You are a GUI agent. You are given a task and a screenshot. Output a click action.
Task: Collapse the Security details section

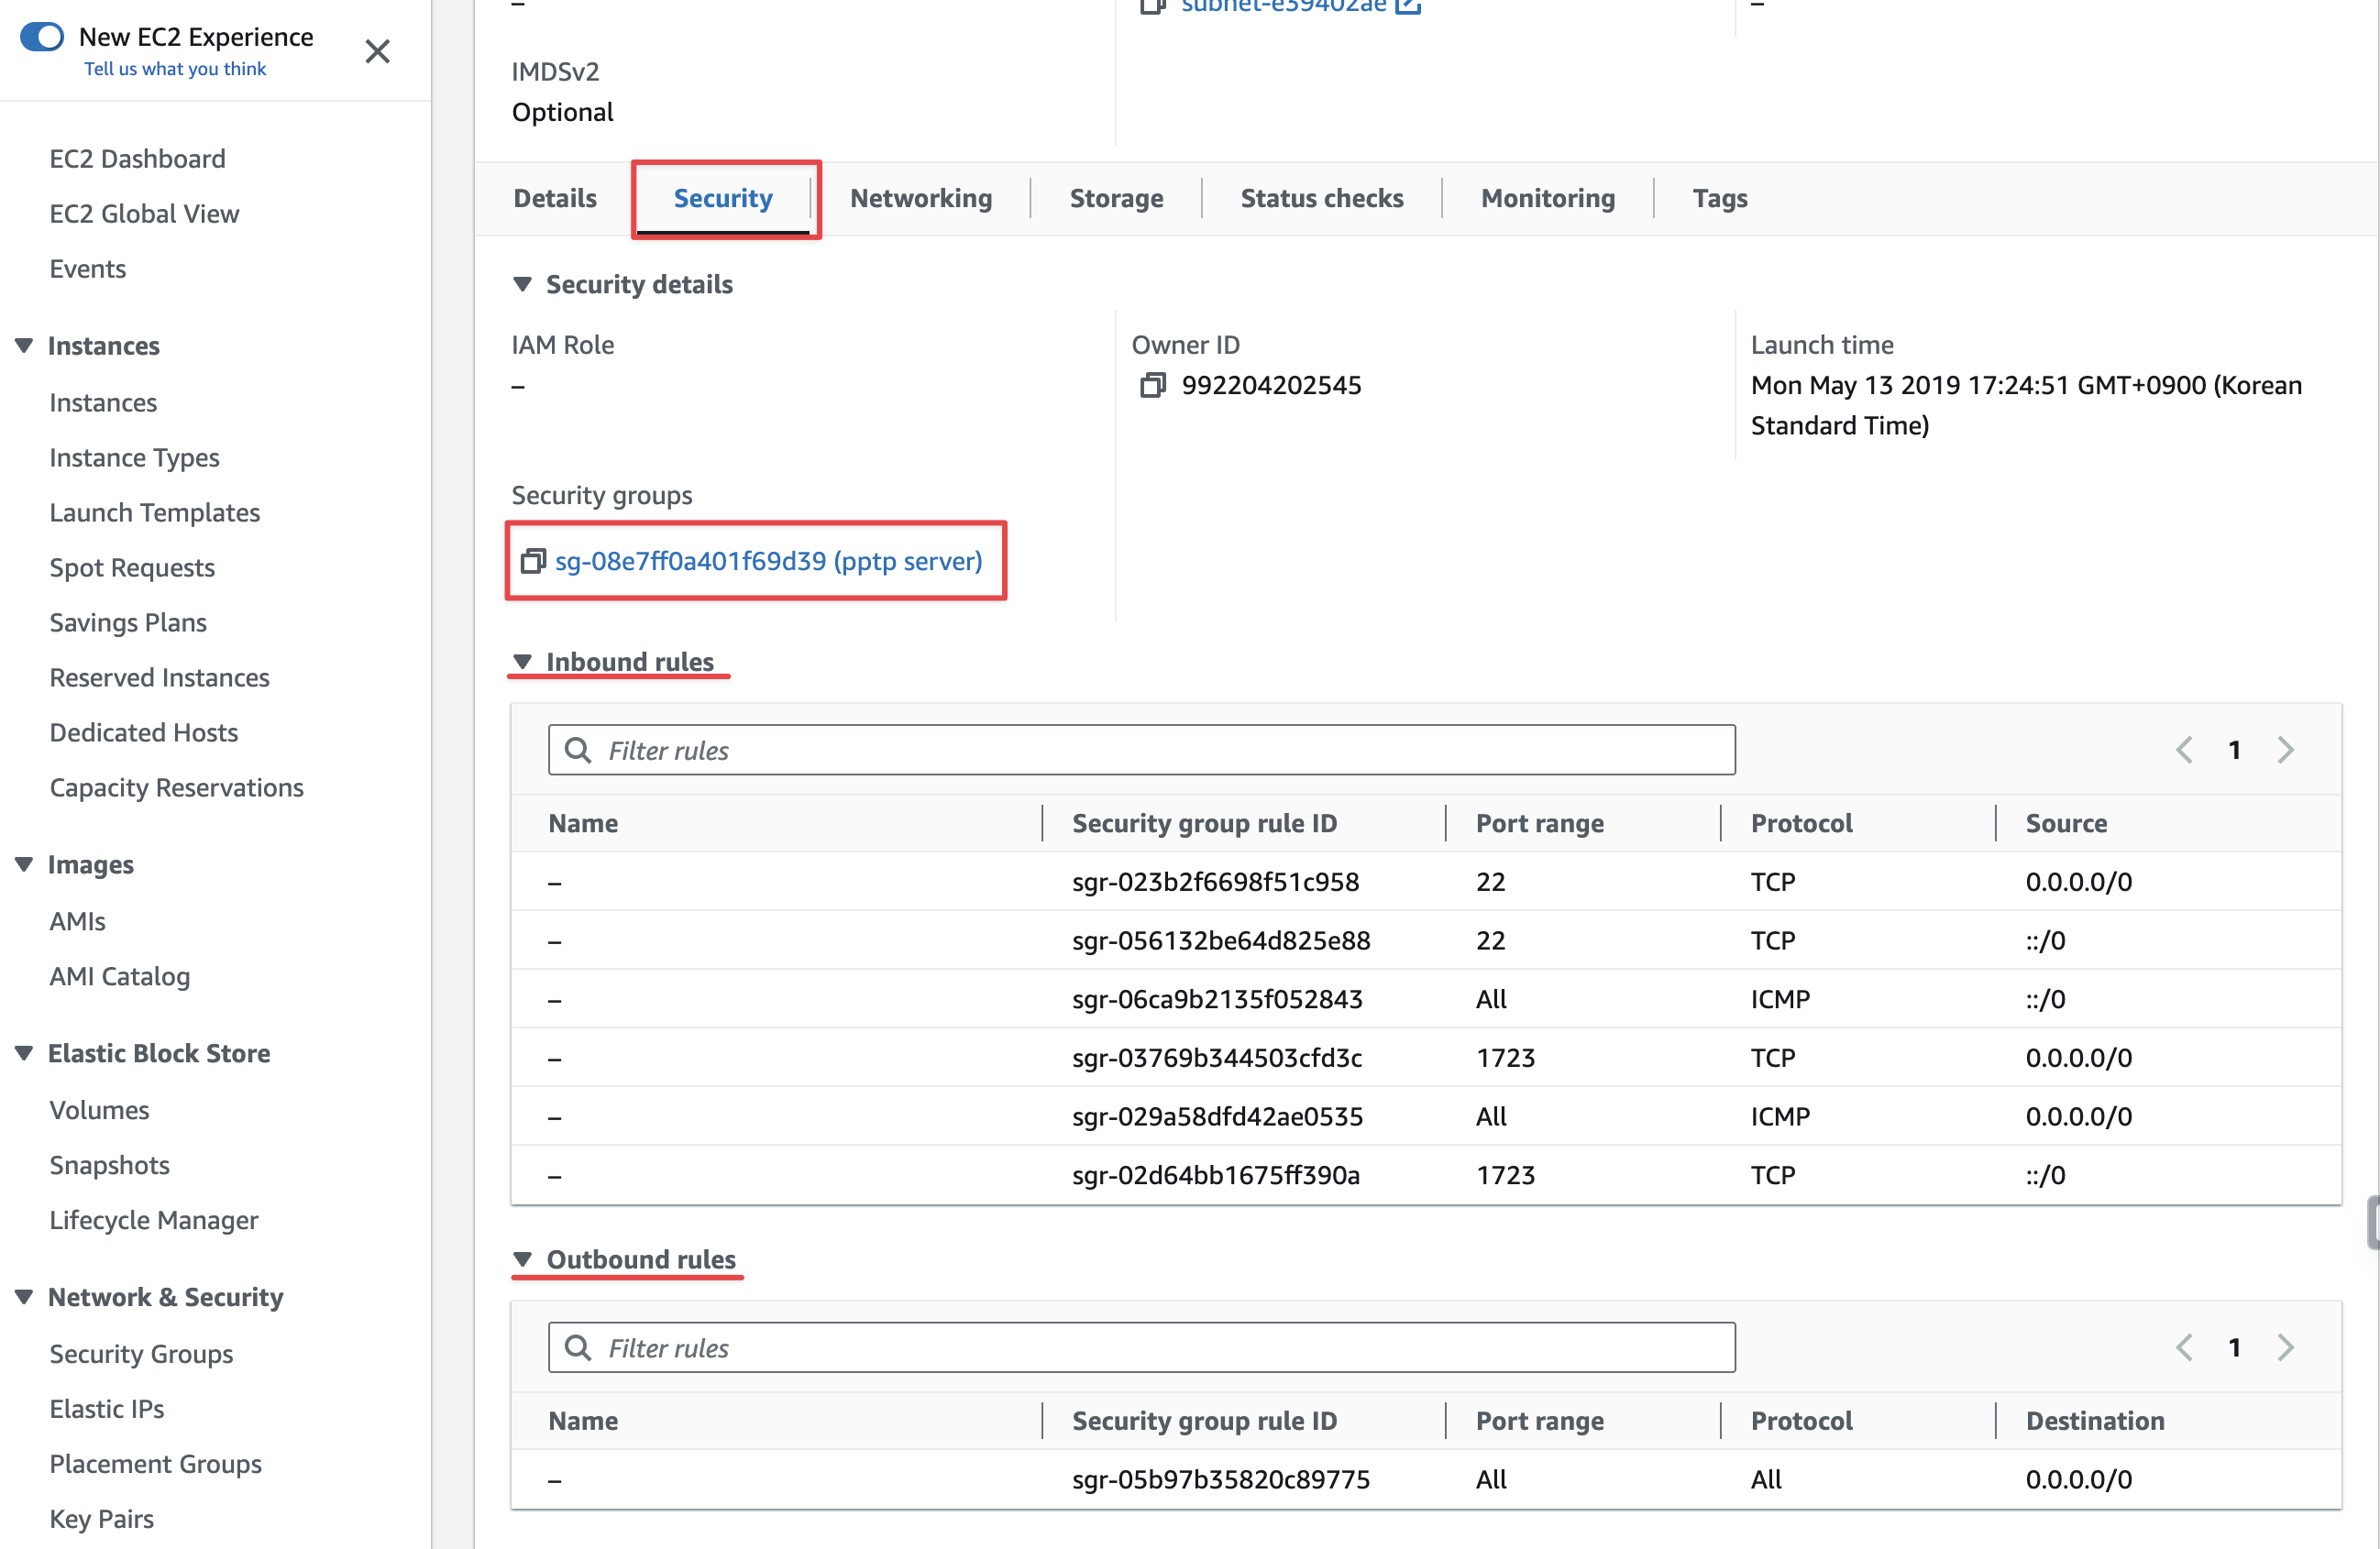[522, 284]
